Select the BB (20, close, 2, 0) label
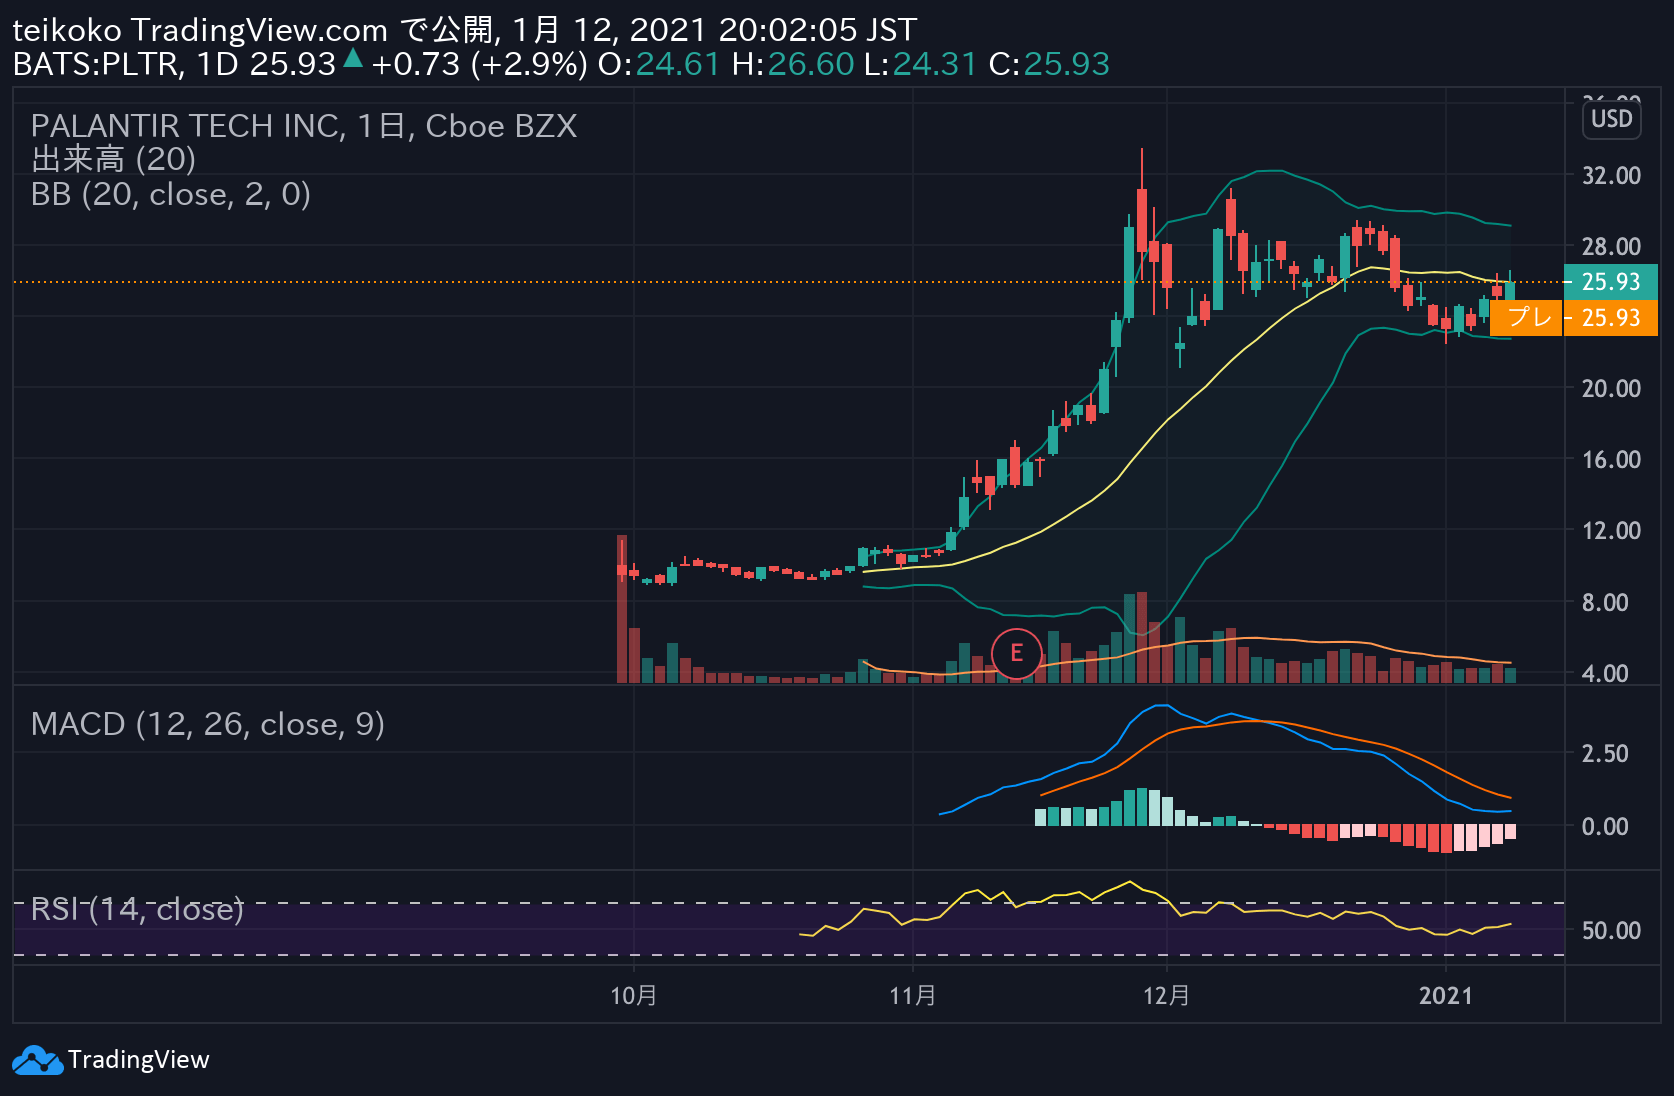The width and height of the screenshot is (1674, 1096). (171, 194)
